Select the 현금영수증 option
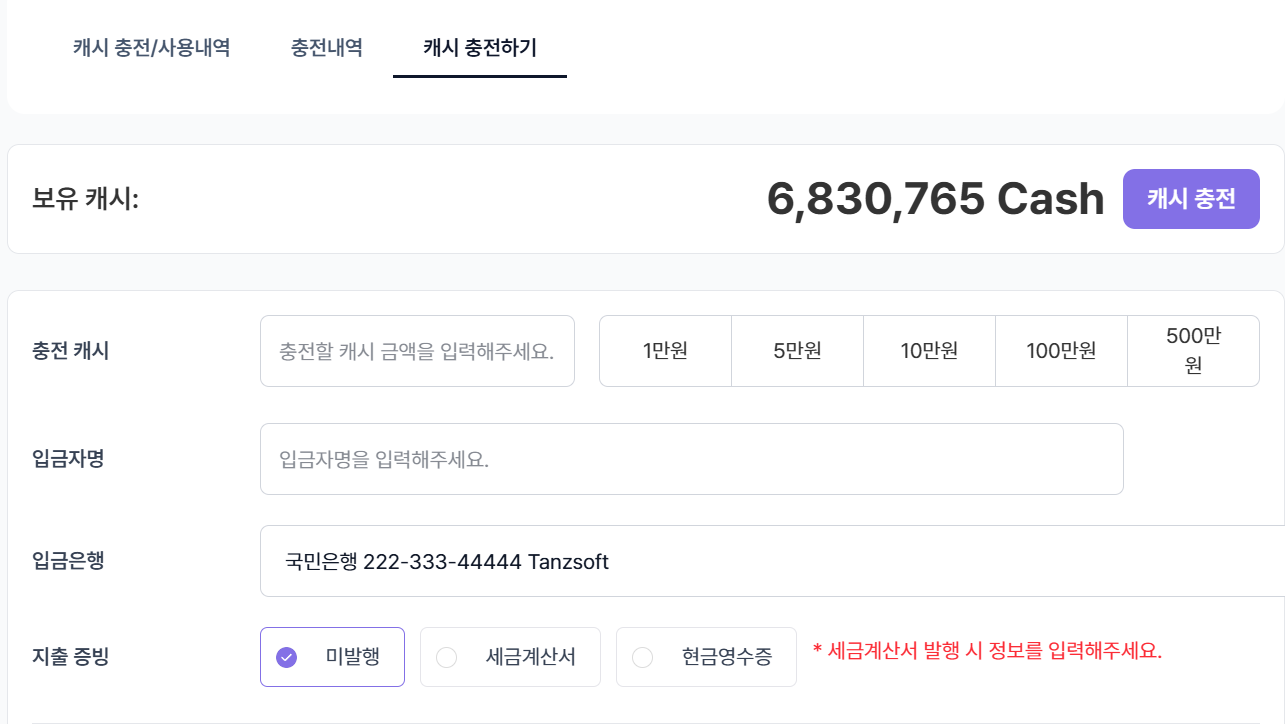Image resolution: width=1285 pixels, height=724 pixels. pyautogui.click(x=706, y=656)
